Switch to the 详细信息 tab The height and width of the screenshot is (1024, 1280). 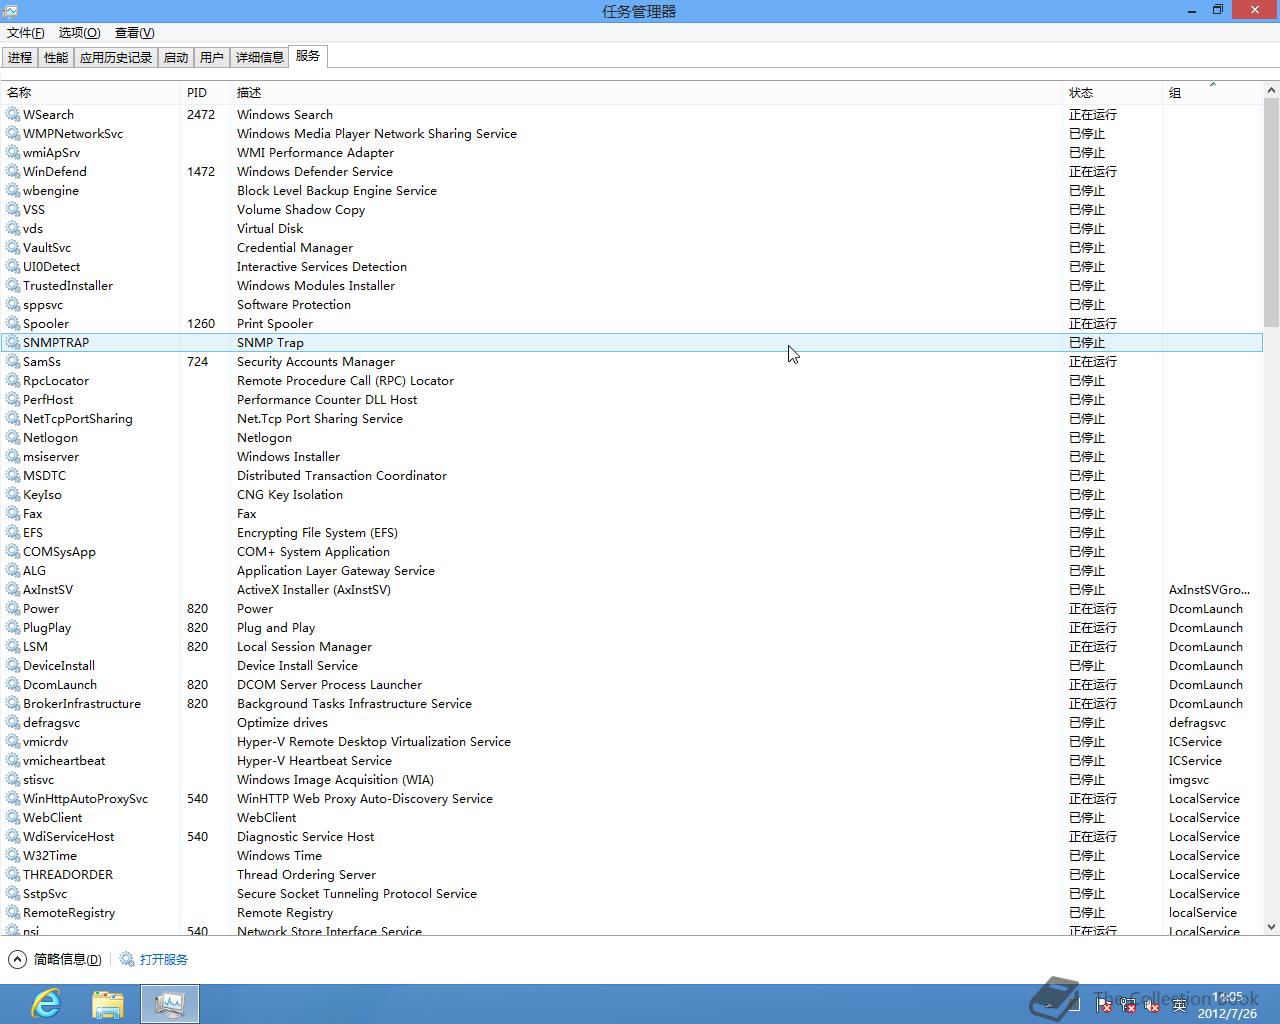260,57
